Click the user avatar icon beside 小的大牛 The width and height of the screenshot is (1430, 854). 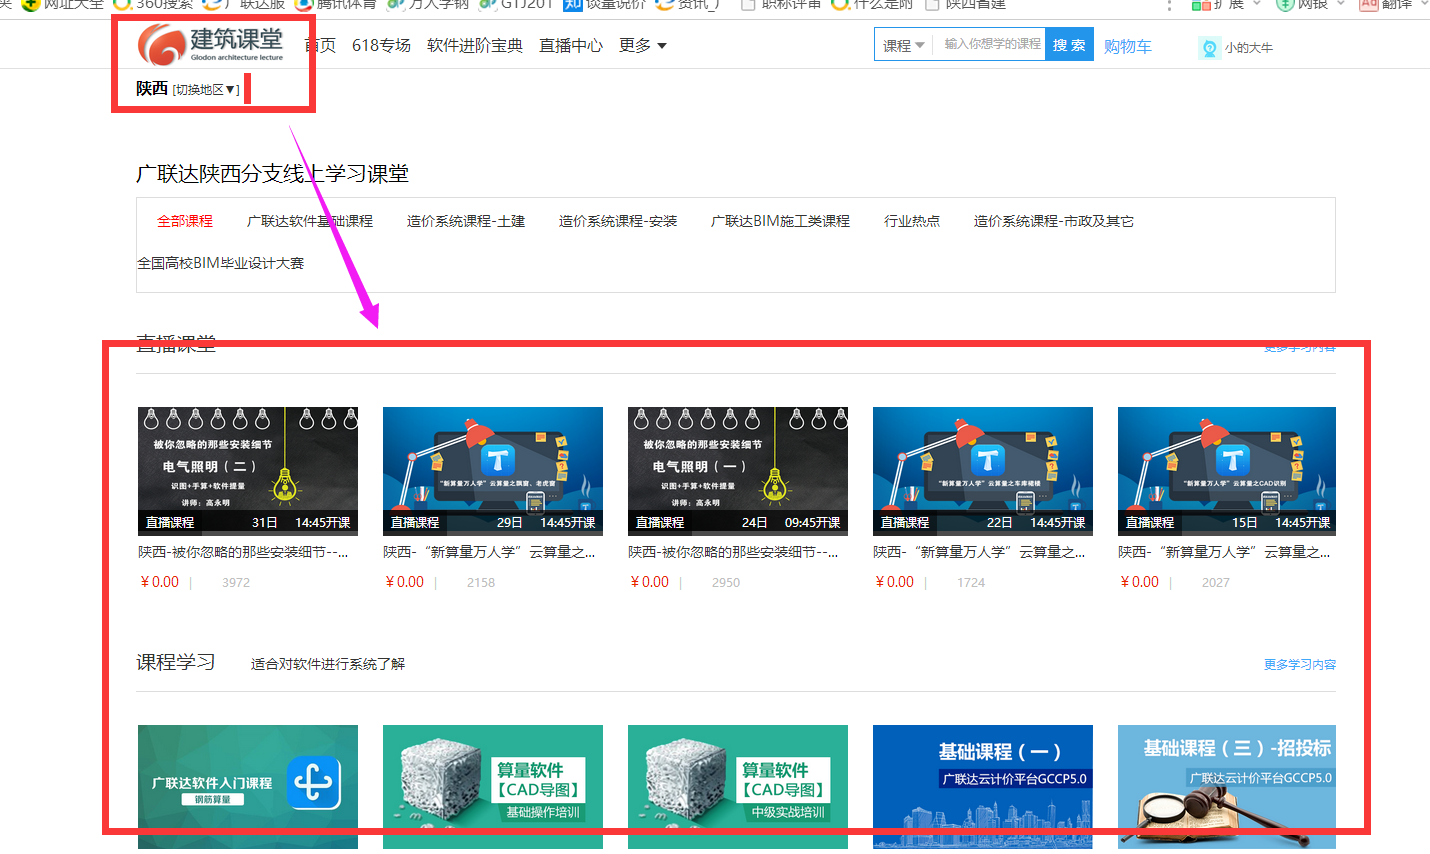click(x=1210, y=48)
